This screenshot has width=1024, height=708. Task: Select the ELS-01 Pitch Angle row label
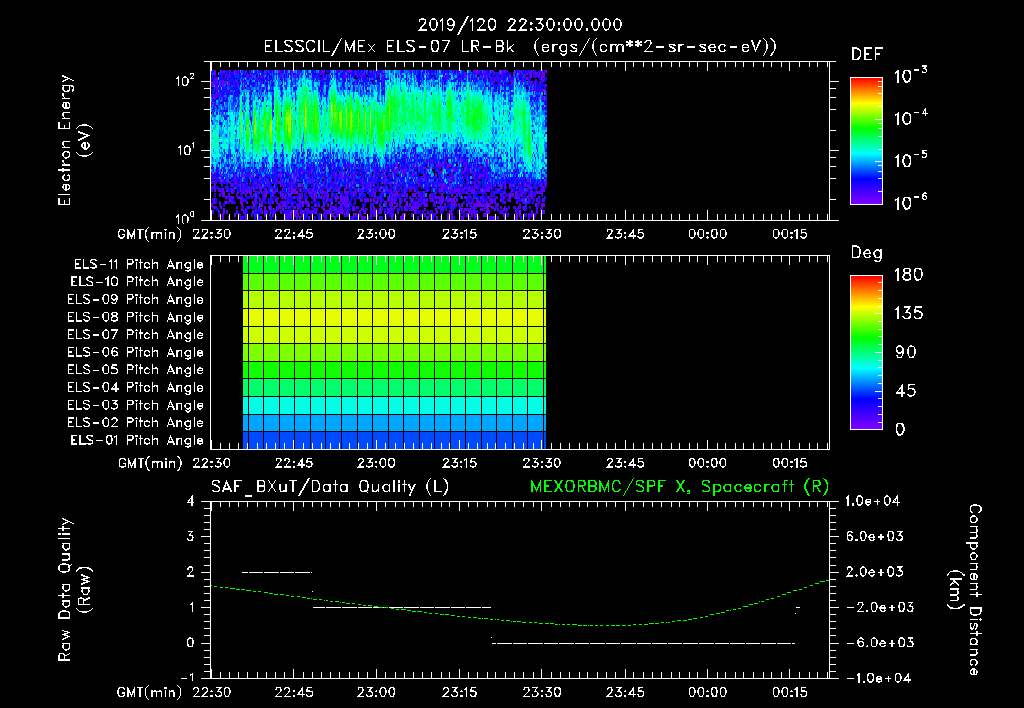coord(137,441)
